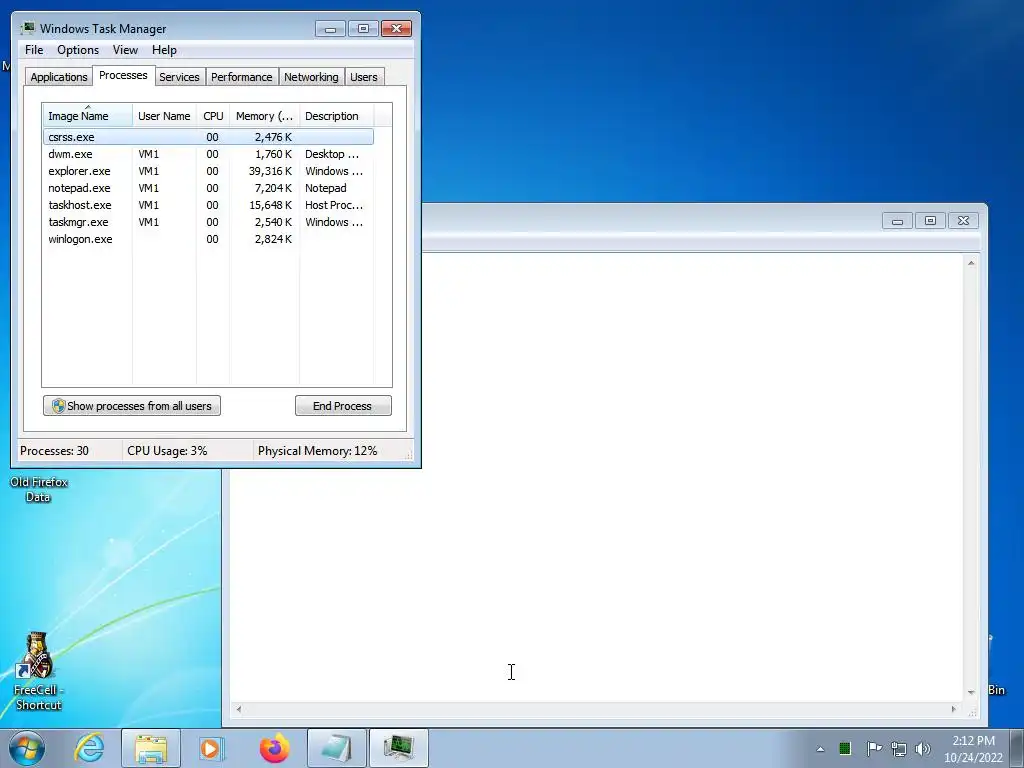Select the csrss.exe process row
The image size is (1024, 768).
coord(208,136)
